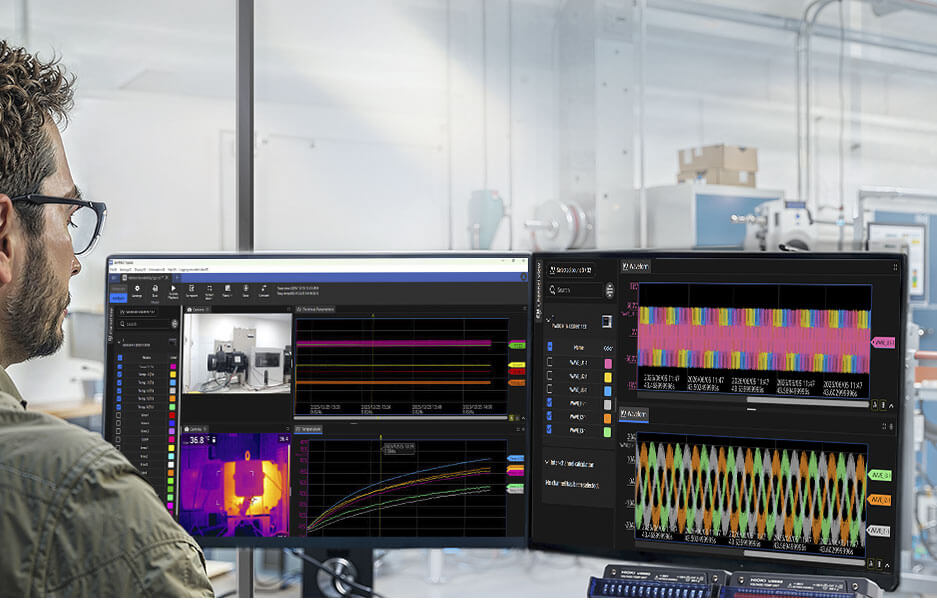
Task: Click the green channel flag beside upper-left chart
Action: pyautogui.click(x=517, y=346)
